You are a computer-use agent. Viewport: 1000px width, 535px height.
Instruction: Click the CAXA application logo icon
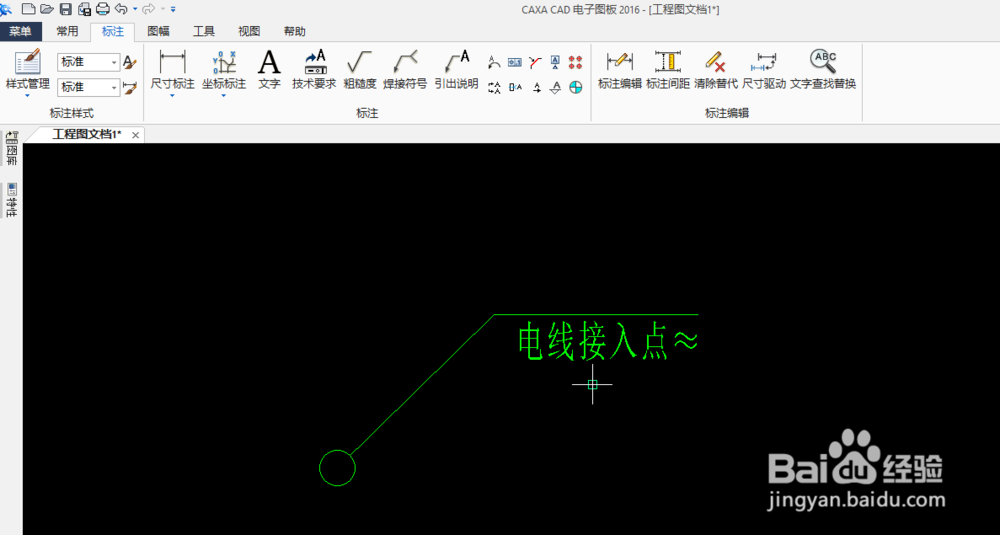click(x=6, y=9)
